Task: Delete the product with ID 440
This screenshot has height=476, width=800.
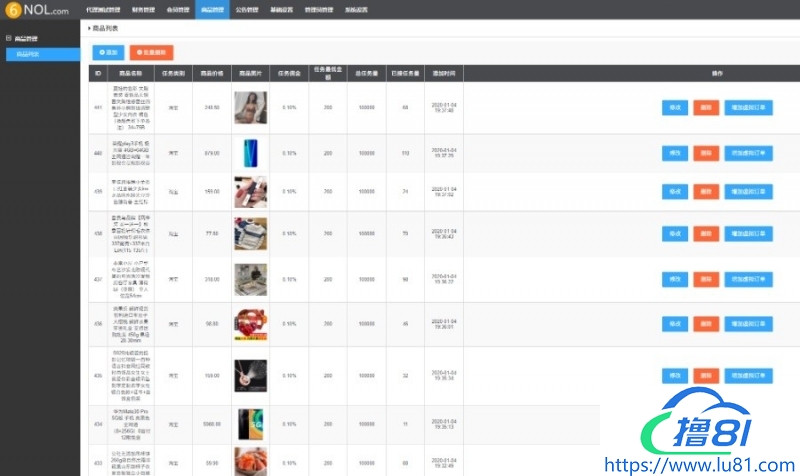Action: [x=706, y=153]
